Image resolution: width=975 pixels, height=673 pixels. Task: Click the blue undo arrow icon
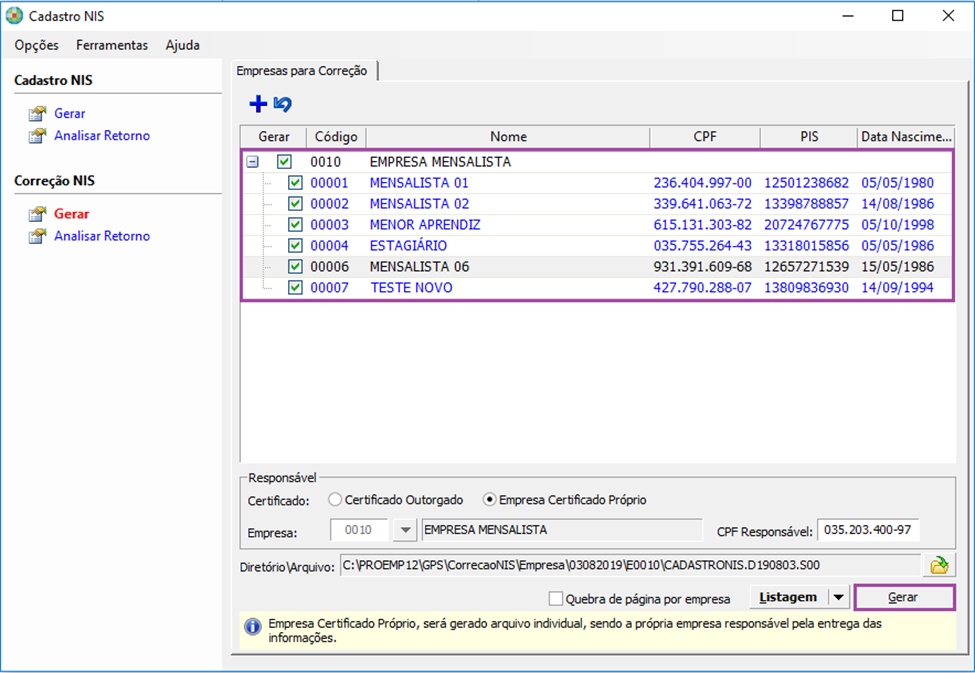click(x=283, y=104)
